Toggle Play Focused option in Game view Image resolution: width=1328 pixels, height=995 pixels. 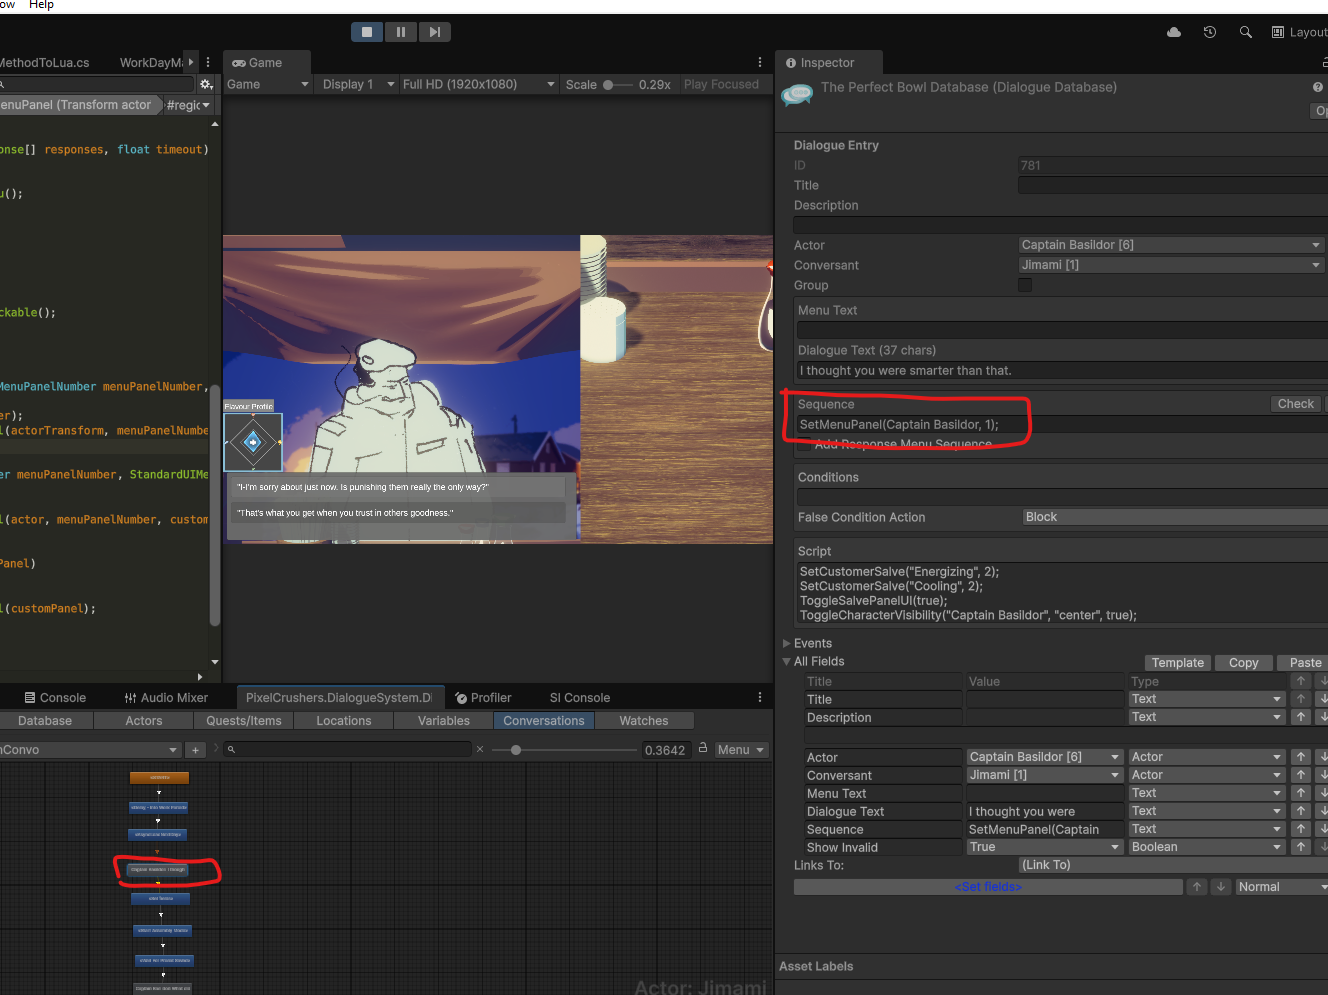(721, 84)
